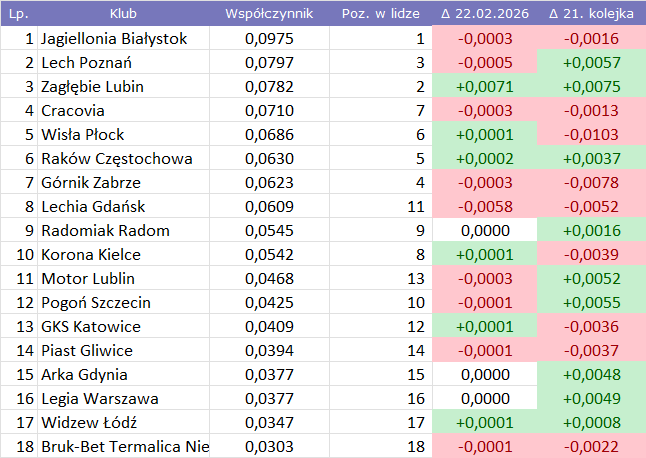Click the Δ 21. kolejka header
646x458 pixels.
592,14
